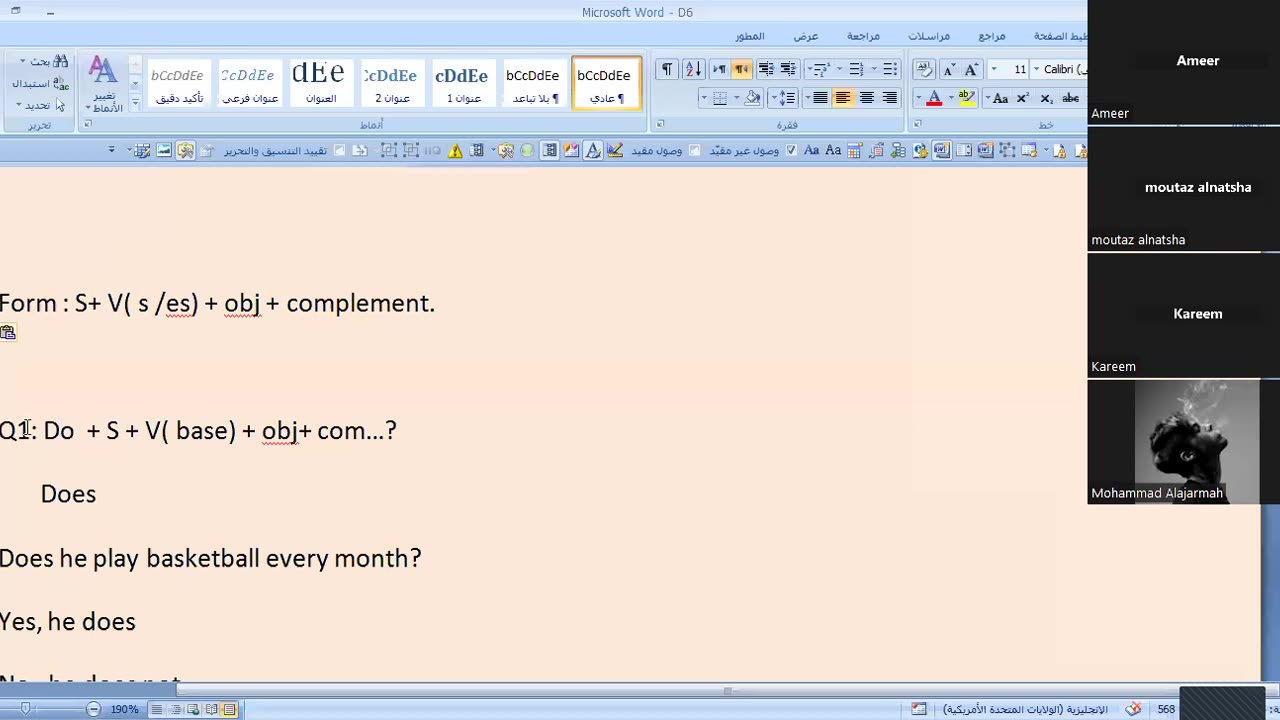1280x720 pixels.
Task: Apply shading paint bucket fill
Action: 753,98
